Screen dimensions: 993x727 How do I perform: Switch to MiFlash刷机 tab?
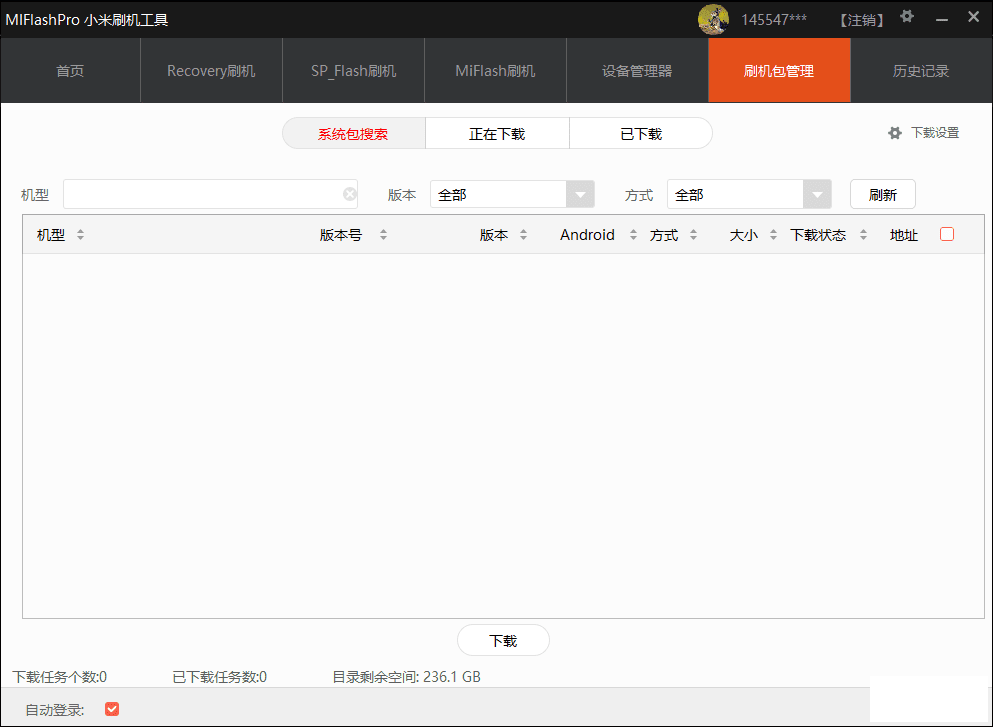pyautogui.click(x=495, y=70)
